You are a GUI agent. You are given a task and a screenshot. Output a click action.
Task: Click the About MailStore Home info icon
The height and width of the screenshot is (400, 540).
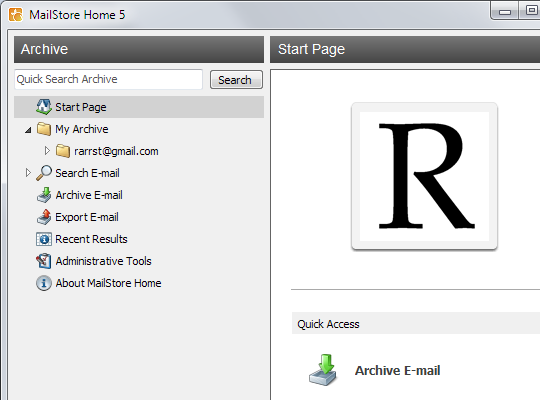[44, 283]
